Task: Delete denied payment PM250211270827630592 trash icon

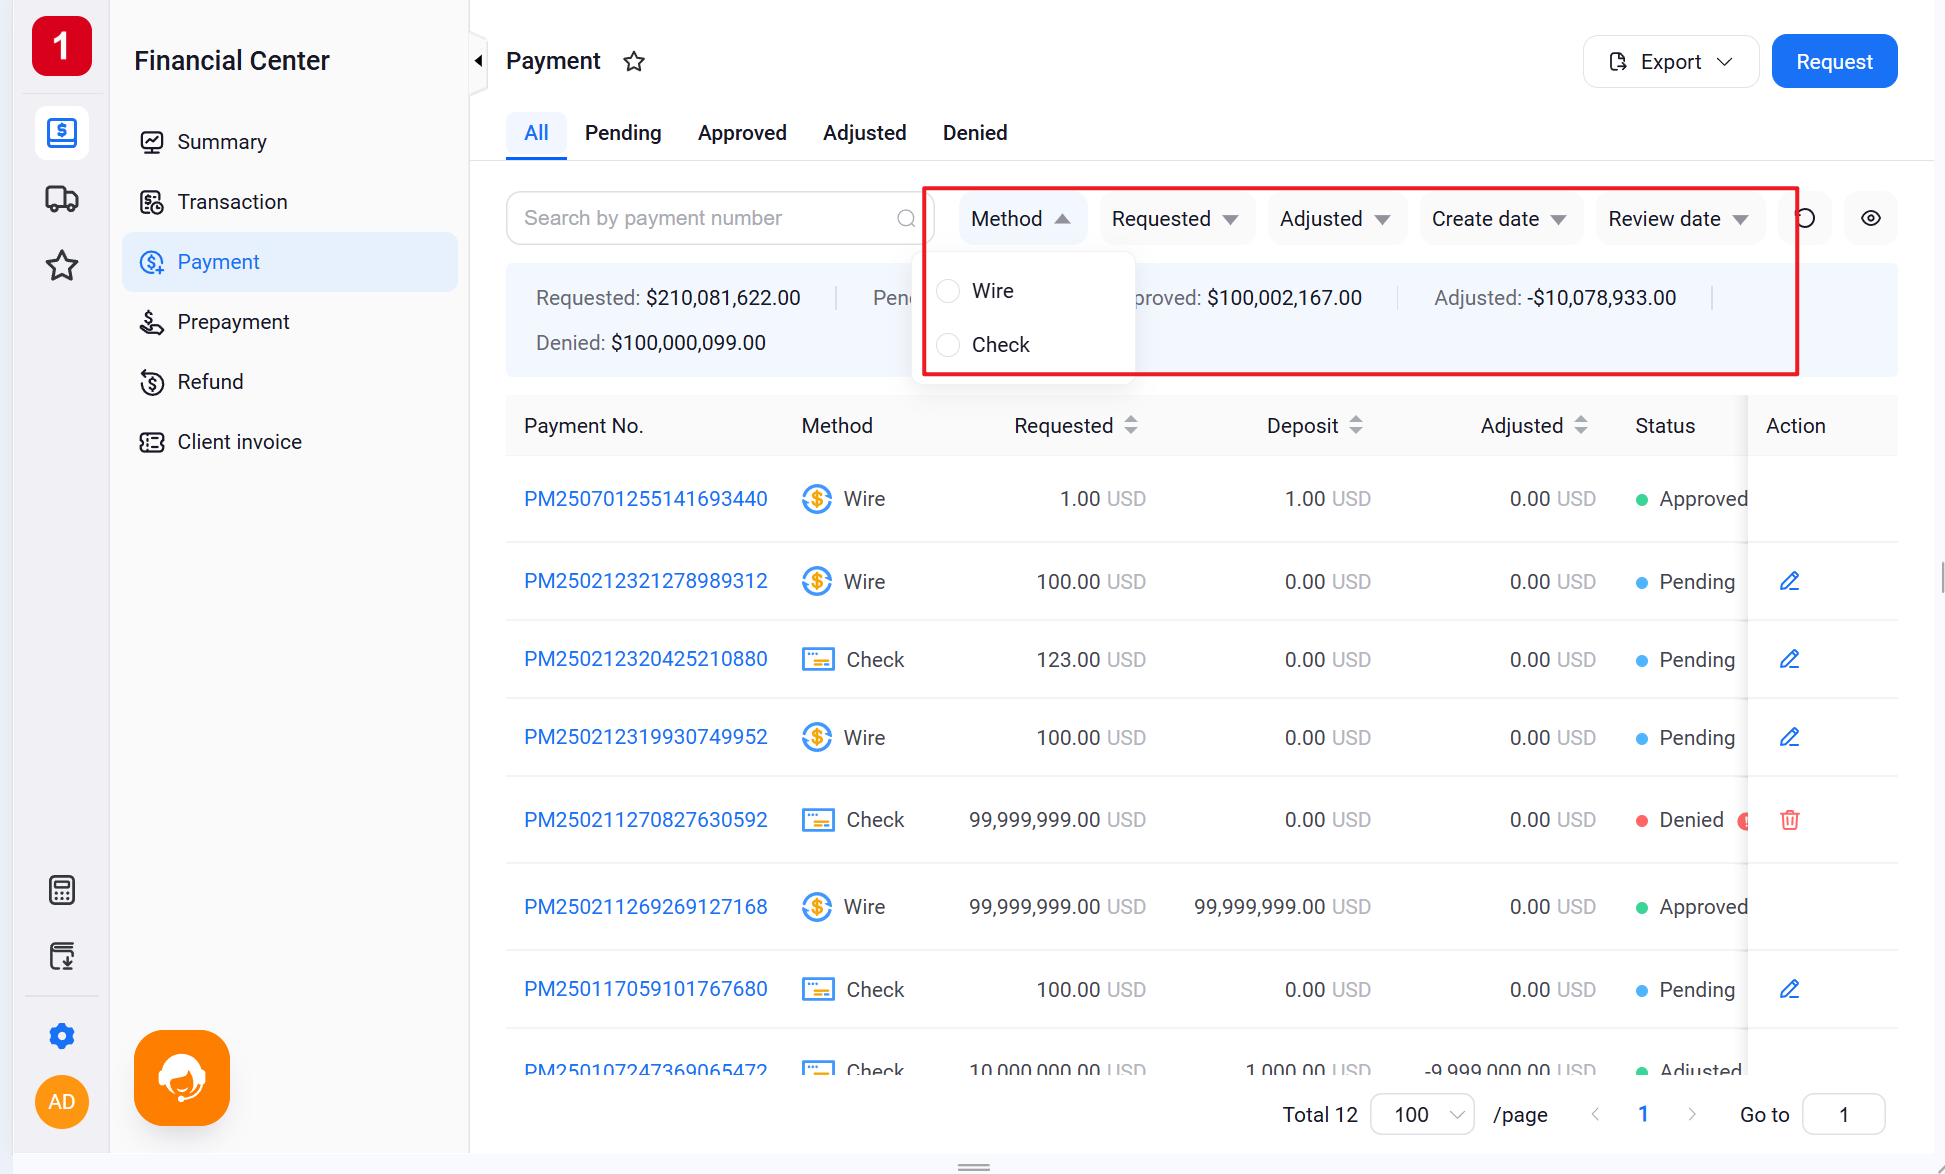Action: [x=1790, y=820]
